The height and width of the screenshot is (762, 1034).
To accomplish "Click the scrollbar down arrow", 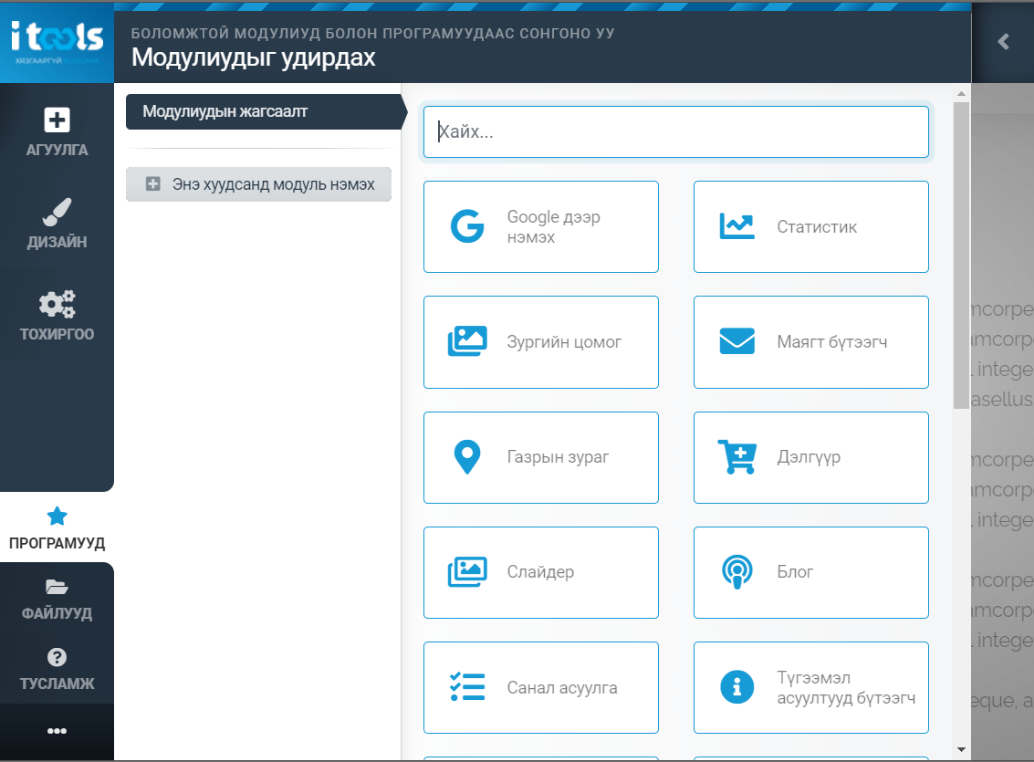I will coord(961,749).
